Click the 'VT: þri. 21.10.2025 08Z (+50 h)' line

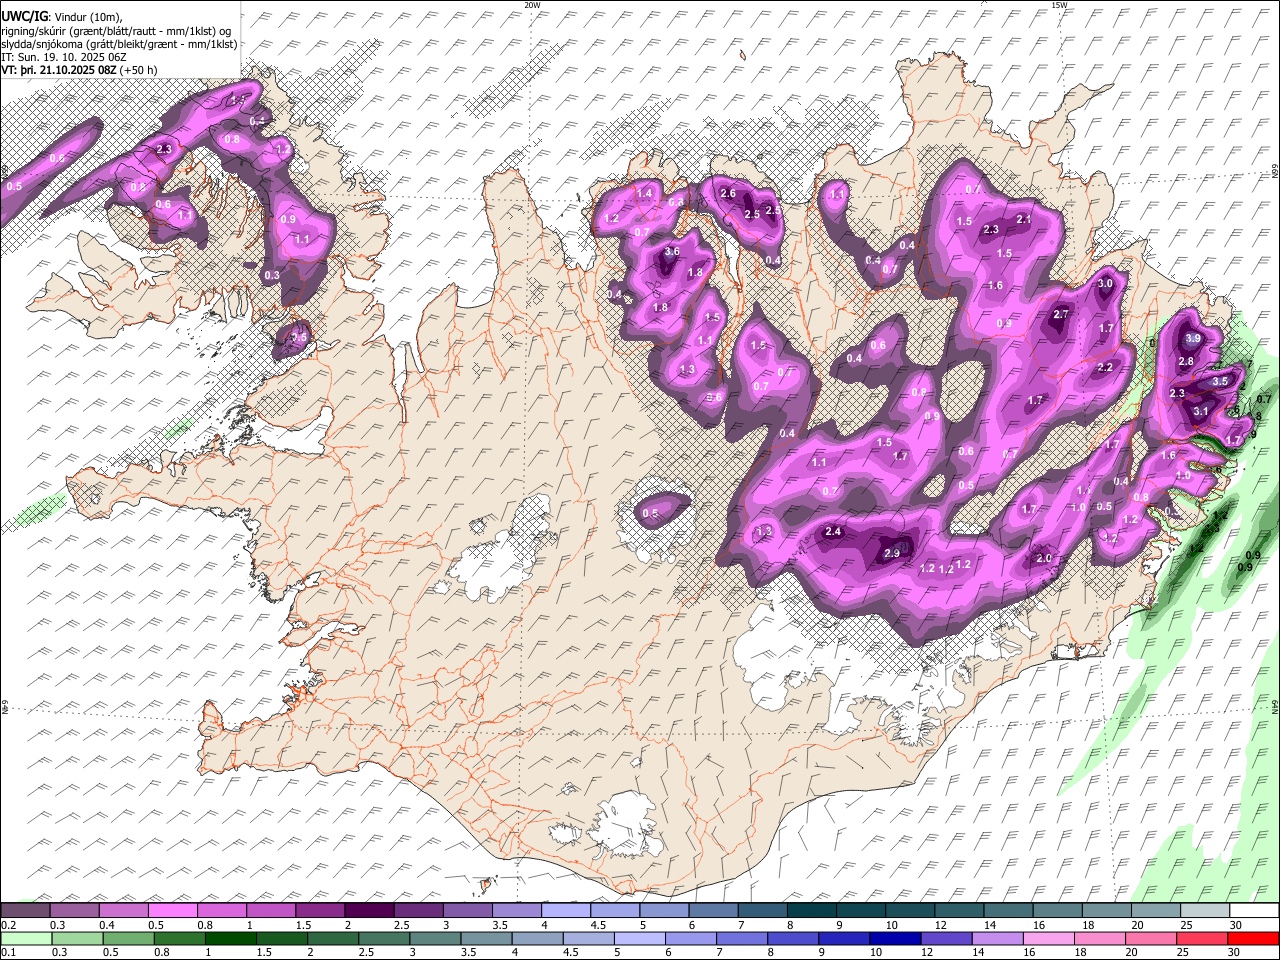click(x=79, y=70)
